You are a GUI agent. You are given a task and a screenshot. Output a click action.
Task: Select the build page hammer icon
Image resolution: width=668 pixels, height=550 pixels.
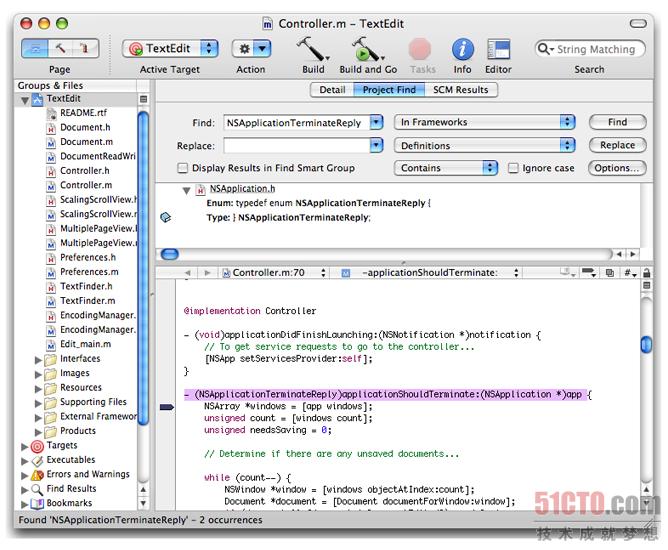tap(60, 49)
